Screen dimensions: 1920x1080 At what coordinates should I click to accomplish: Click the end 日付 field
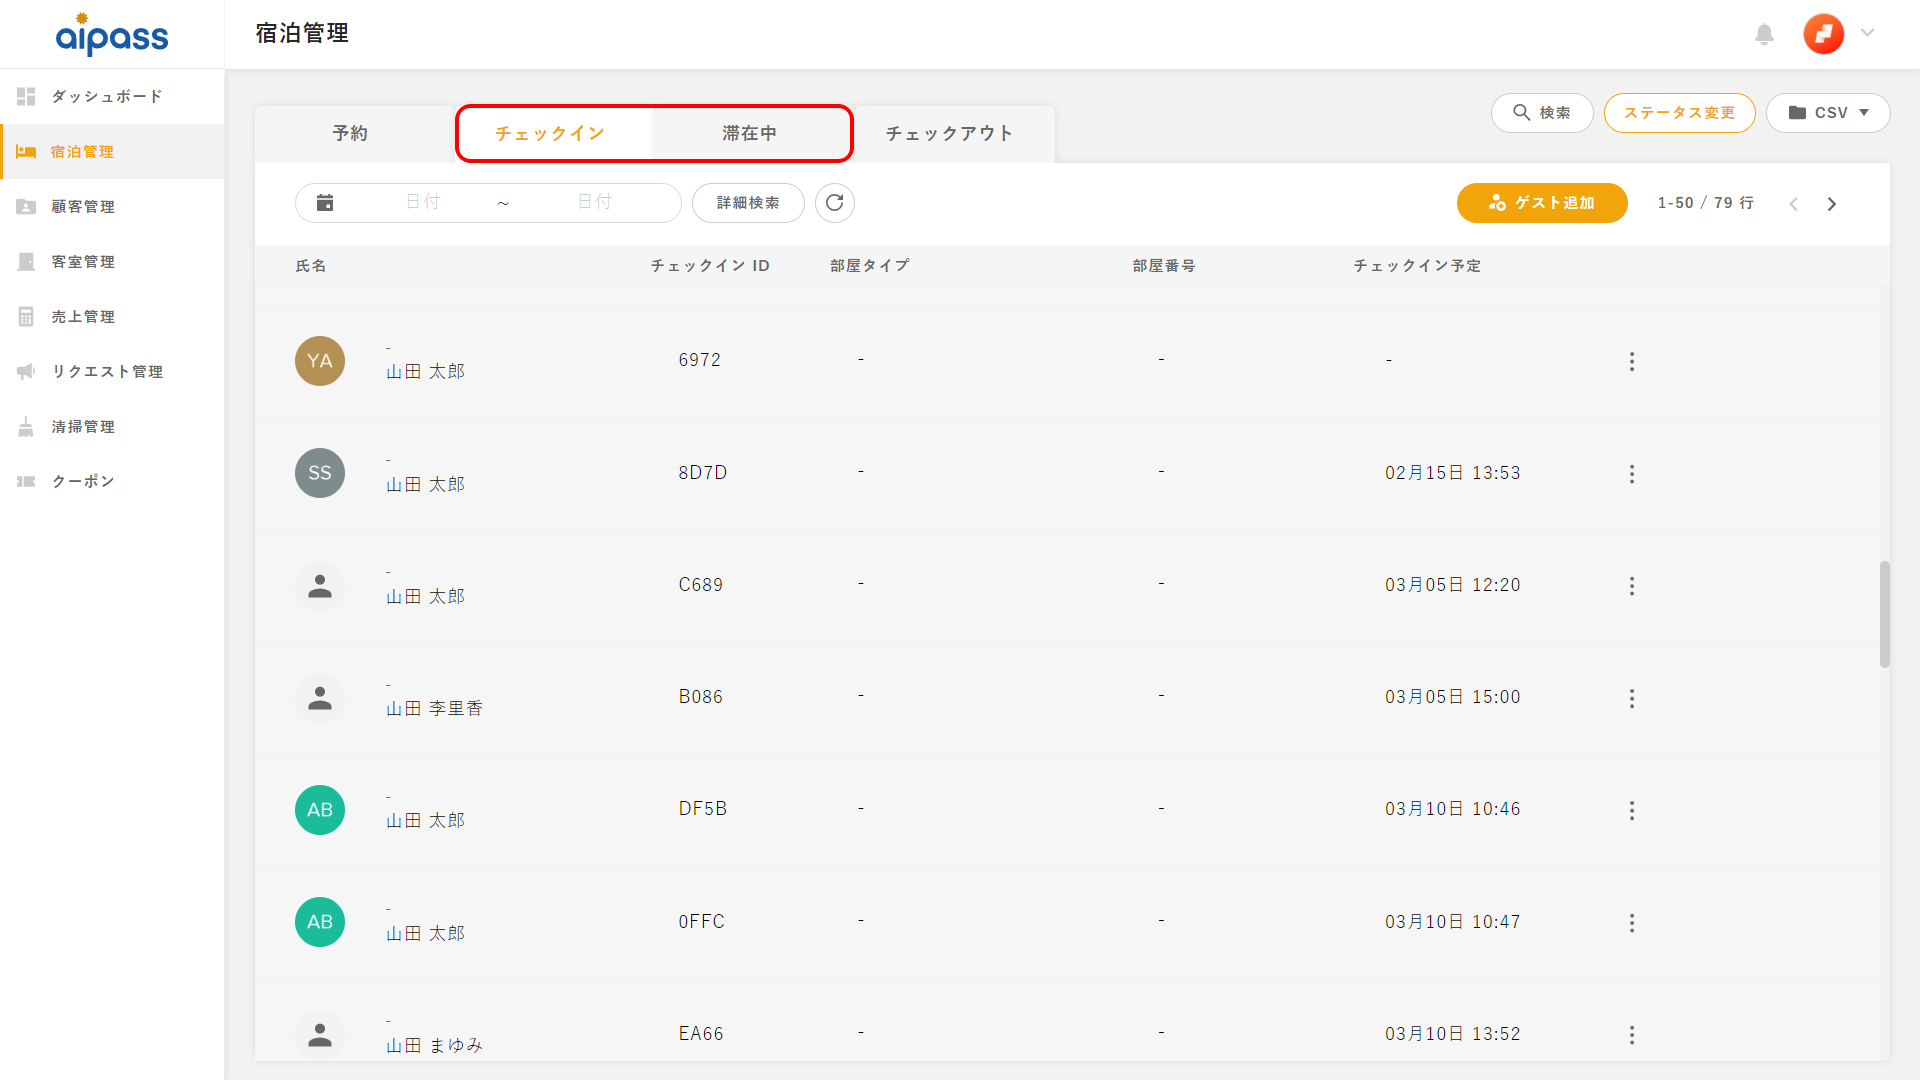(595, 203)
